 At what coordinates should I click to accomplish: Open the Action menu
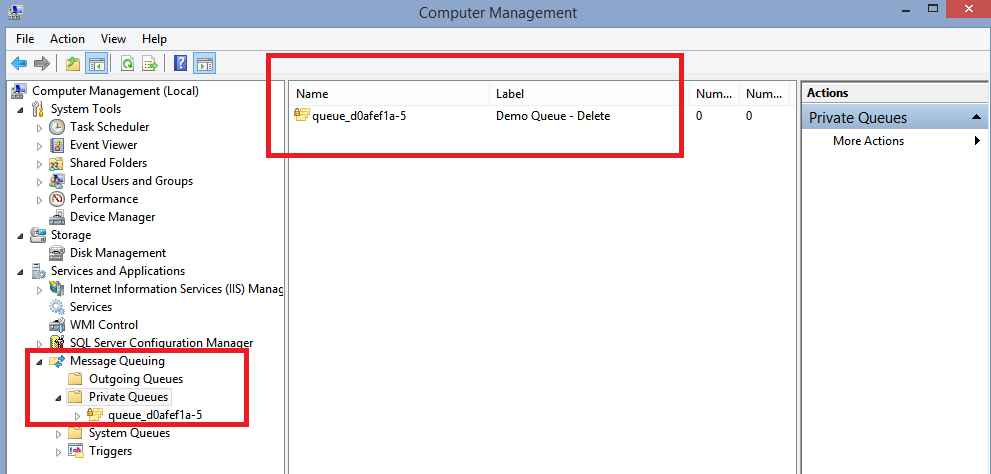(x=67, y=39)
